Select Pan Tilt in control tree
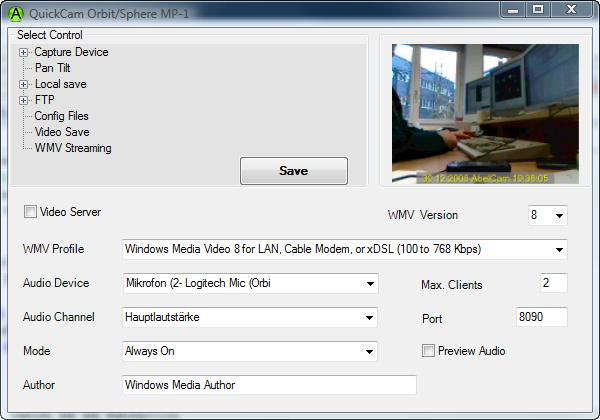 [52, 68]
